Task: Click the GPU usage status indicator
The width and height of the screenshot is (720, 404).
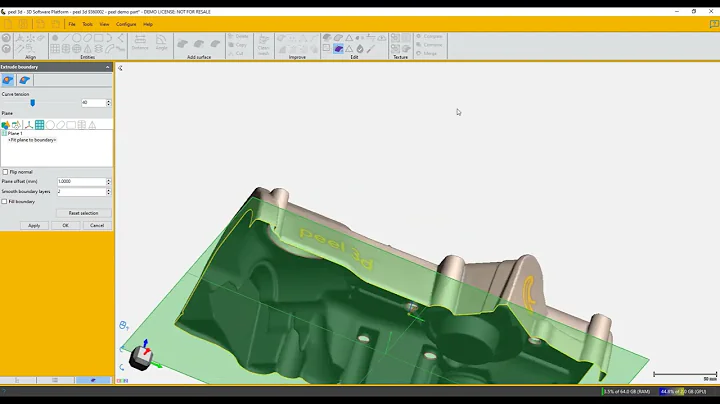Action: pyautogui.click(x=683, y=392)
